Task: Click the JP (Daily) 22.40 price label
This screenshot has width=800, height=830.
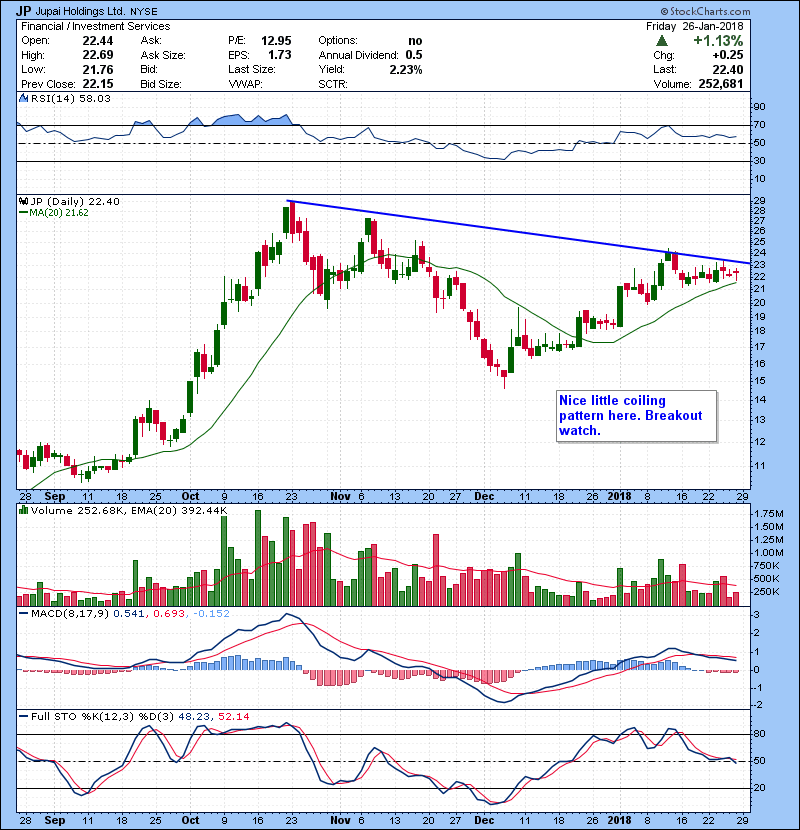Action: coord(75,202)
